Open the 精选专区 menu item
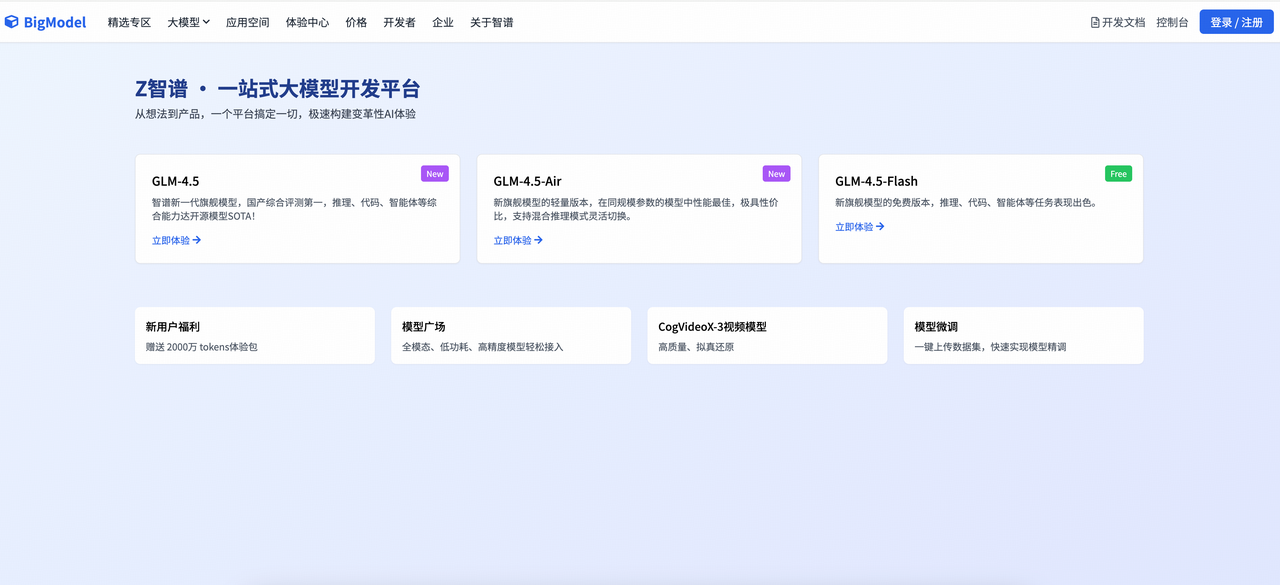Screen dimensions: 1280x585 pyautogui.click(x=129, y=22)
